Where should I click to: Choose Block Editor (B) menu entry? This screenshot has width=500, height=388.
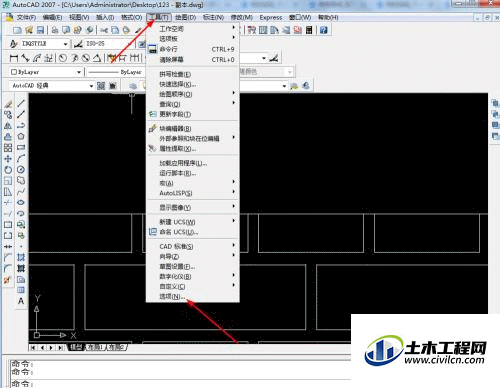click(192, 129)
